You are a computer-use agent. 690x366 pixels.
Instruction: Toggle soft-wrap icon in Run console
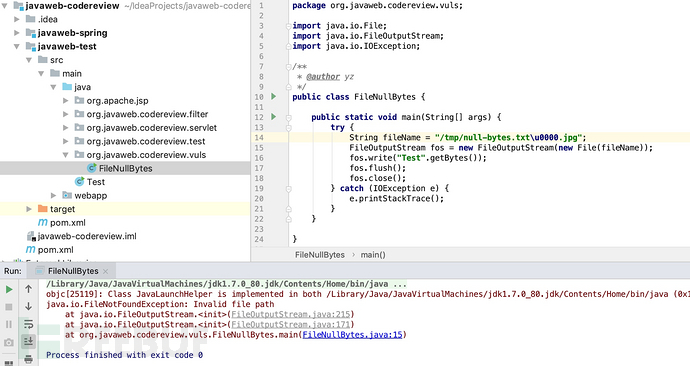tap(29, 324)
